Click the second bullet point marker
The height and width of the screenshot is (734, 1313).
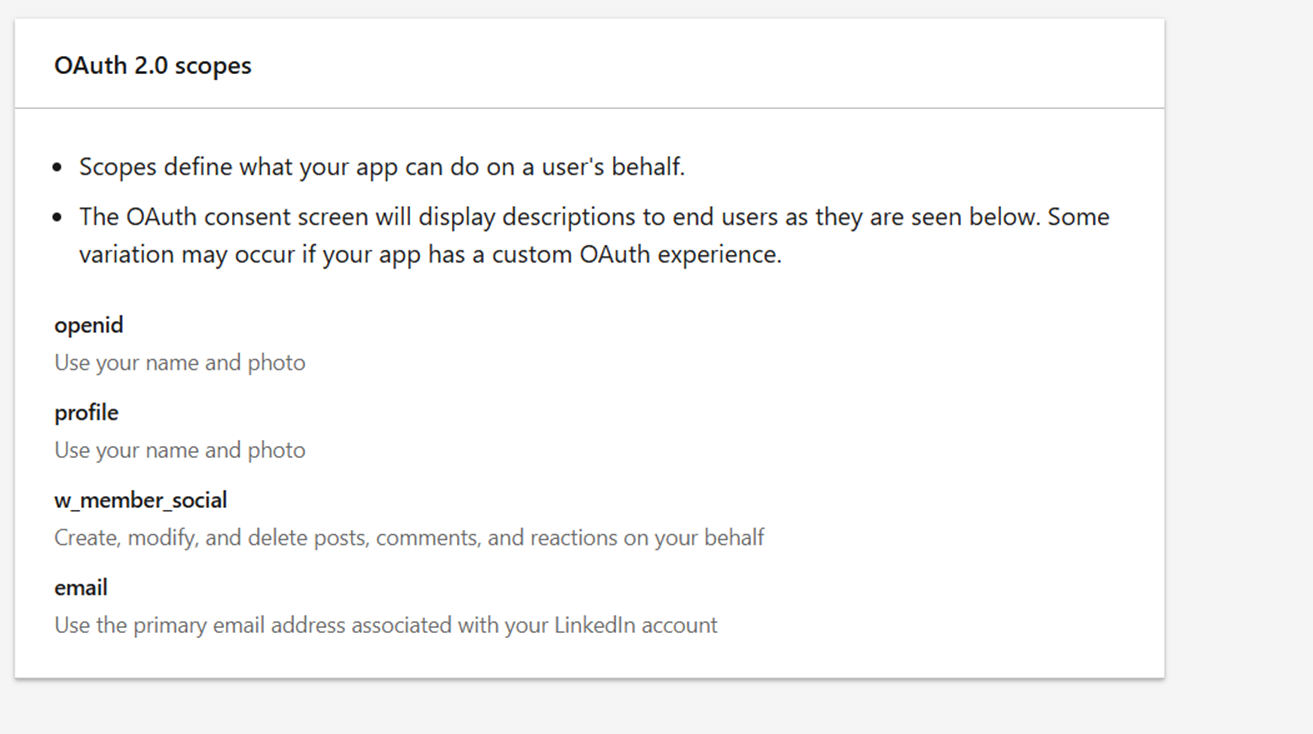pos(58,218)
